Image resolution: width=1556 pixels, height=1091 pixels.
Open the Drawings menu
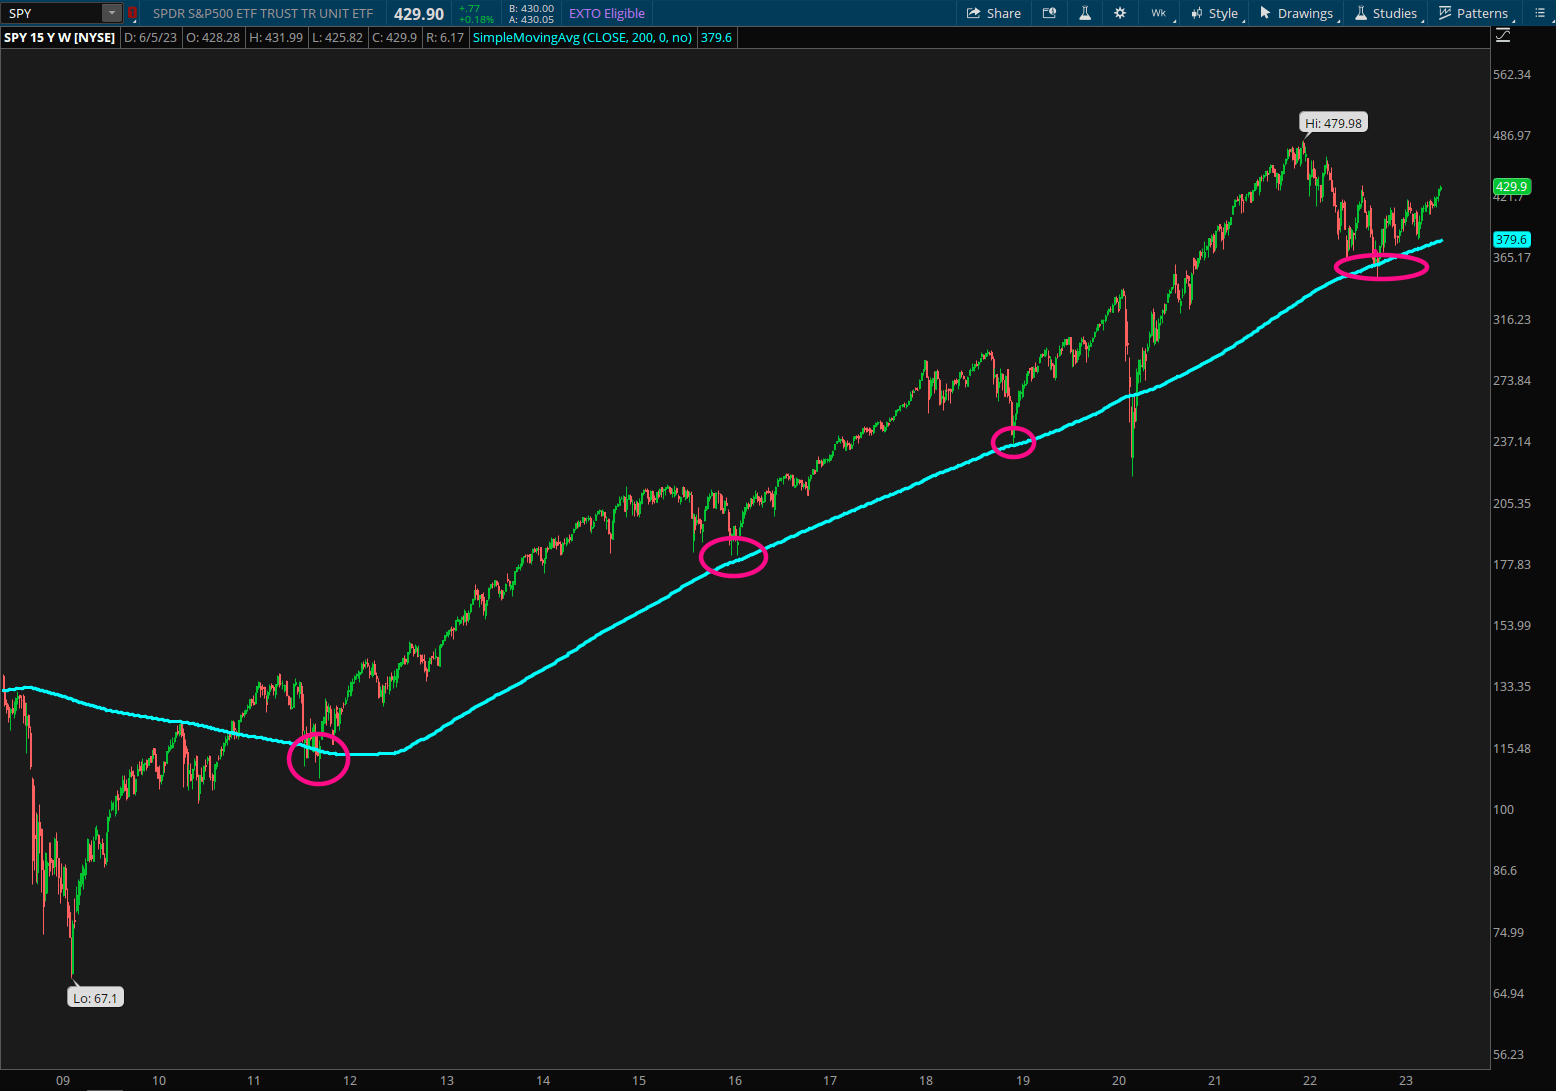1296,13
